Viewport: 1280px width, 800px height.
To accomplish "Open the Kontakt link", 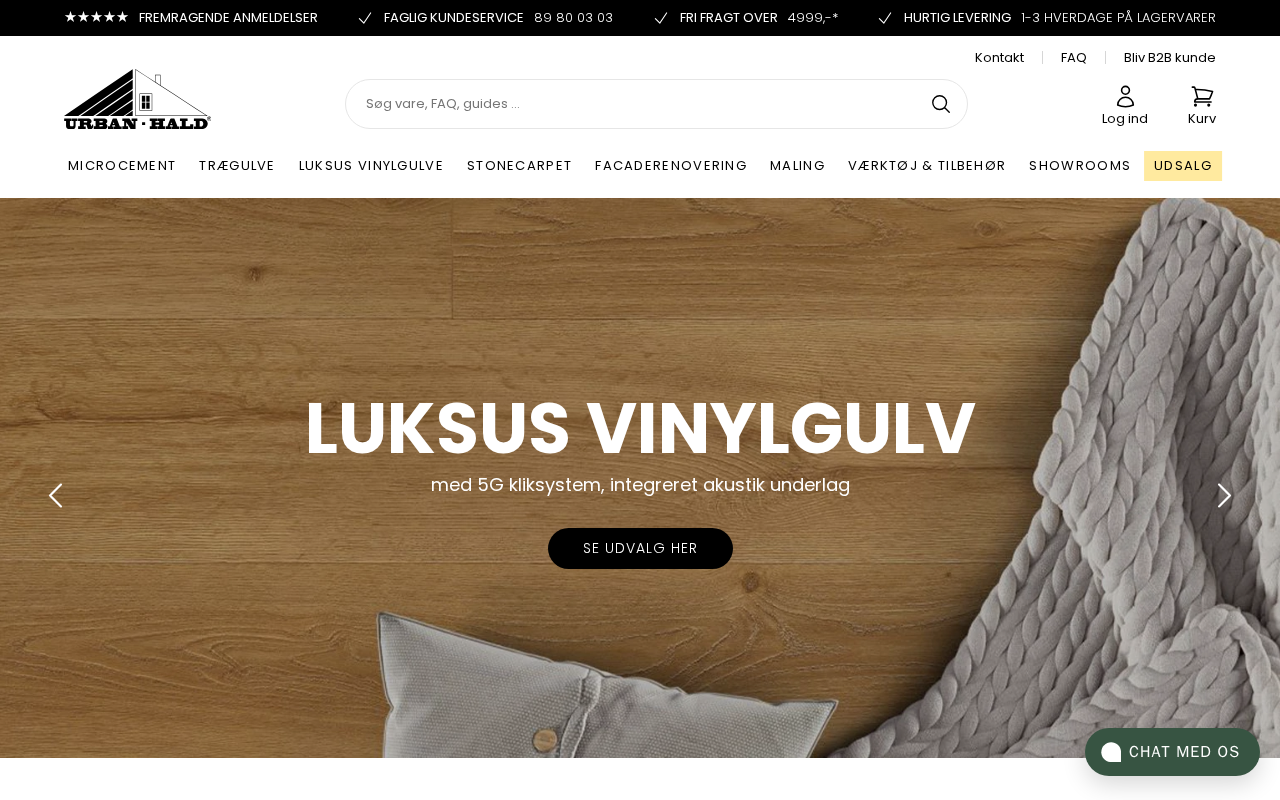I will coord(999,58).
